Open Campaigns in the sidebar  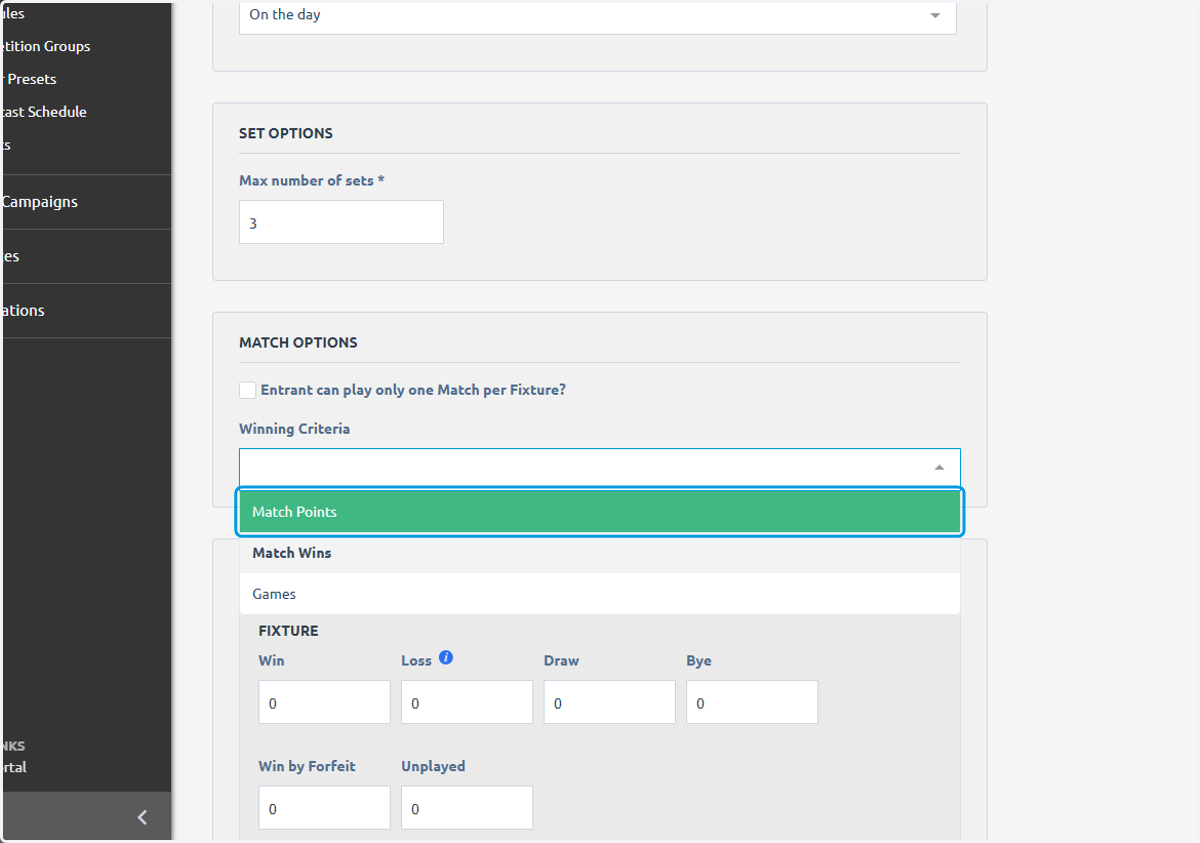(x=40, y=202)
